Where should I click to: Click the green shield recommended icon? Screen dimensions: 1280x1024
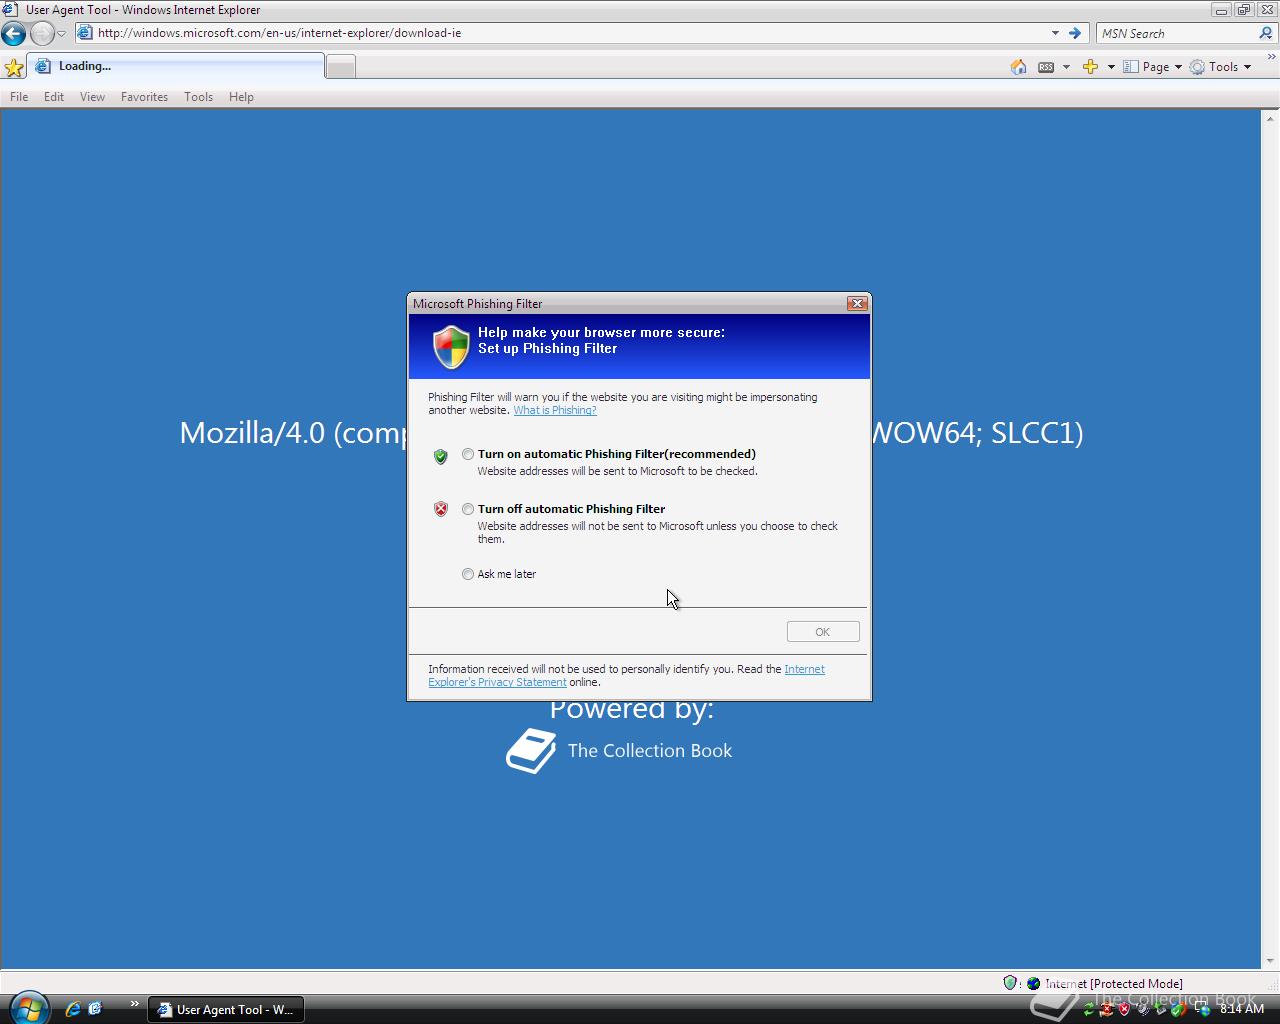tap(440, 456)
